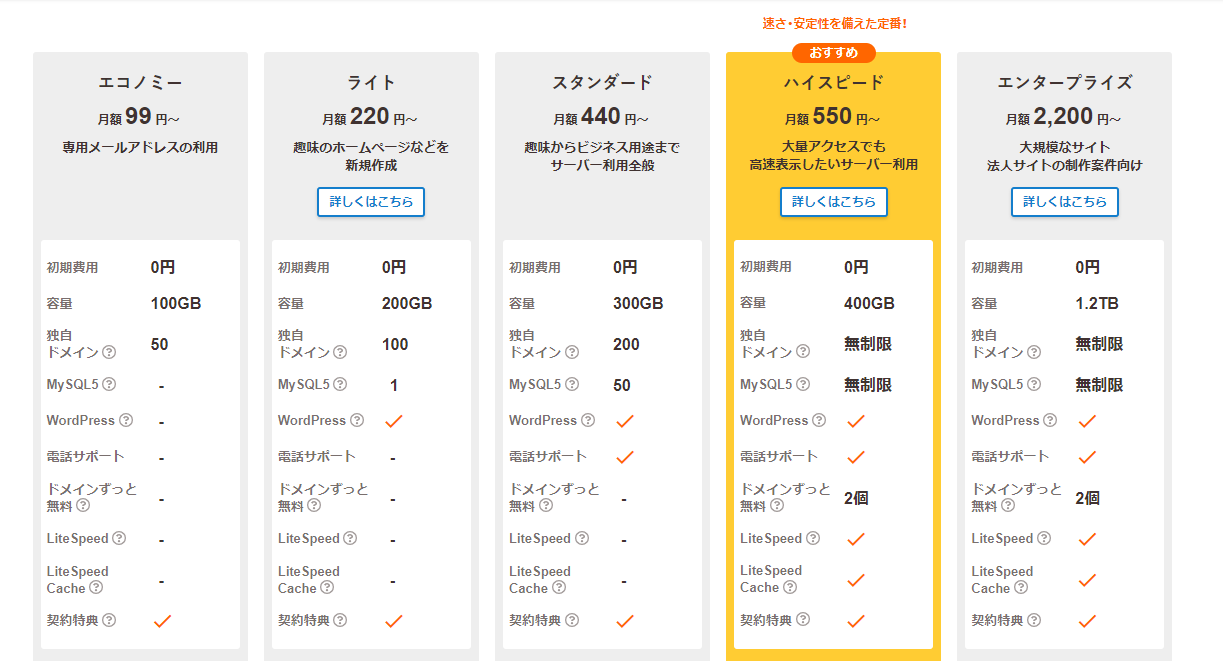Viewport: 1223px width, 661px height.
Task: Click ドメインずっと無料 help icon in エコノミー plan
Action: pos(83,505)
